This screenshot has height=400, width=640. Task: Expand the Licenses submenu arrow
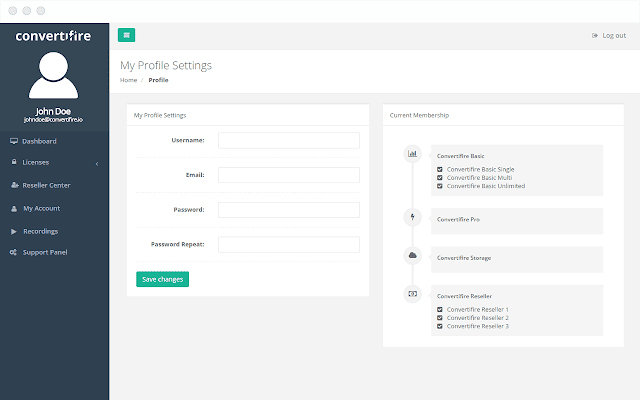point(97,164)
